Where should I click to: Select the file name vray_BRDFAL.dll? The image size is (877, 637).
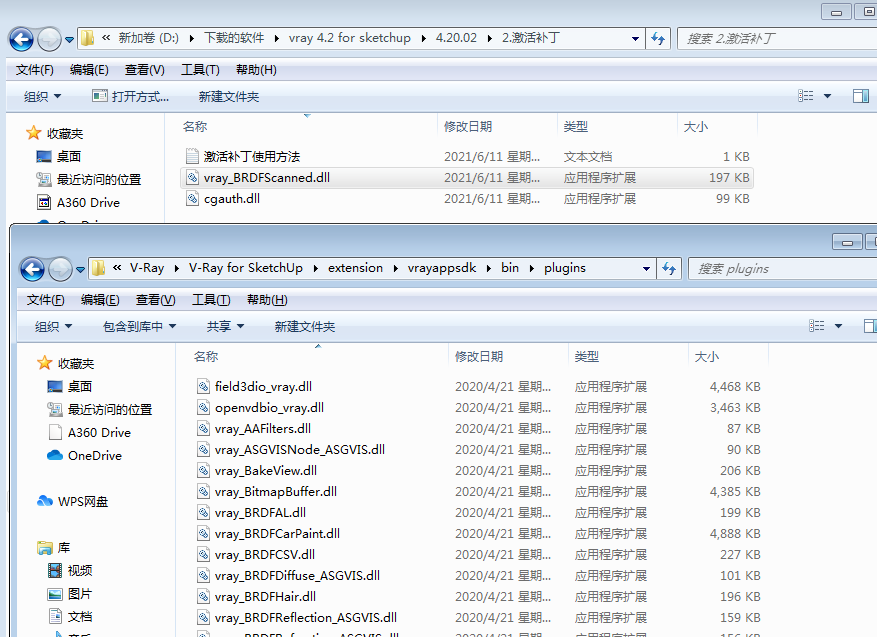pyautogui.click(x=261, y=513)
